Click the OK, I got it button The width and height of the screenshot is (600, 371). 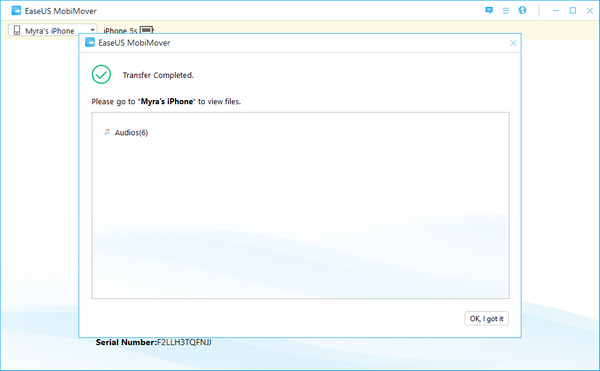point(486,318)
